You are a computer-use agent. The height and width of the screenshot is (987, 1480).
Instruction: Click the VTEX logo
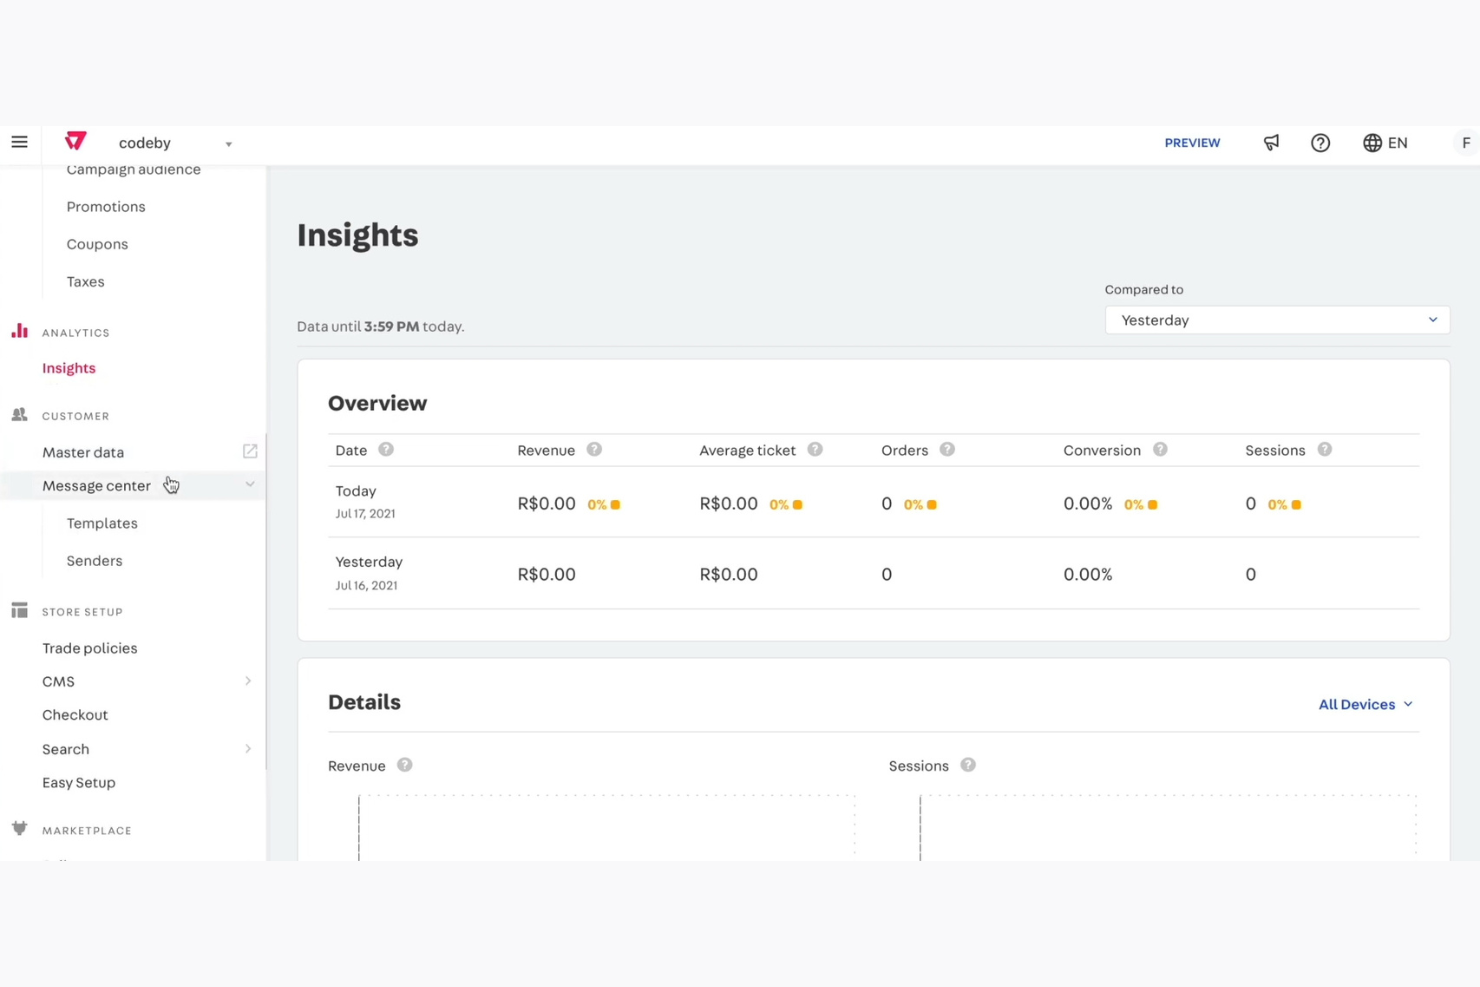pos(75,141)
